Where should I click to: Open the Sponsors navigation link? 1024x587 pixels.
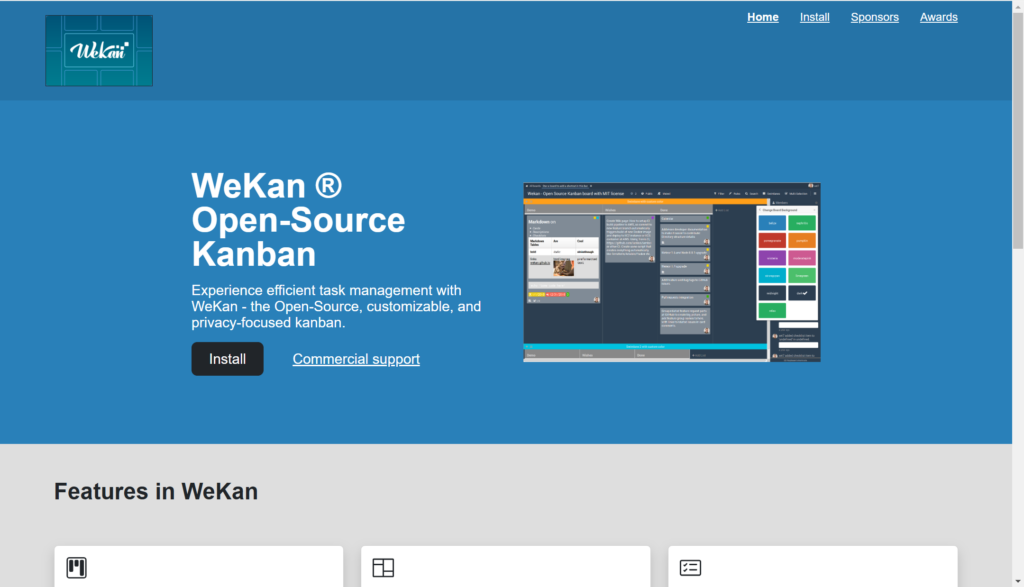[x=874, y=17]
